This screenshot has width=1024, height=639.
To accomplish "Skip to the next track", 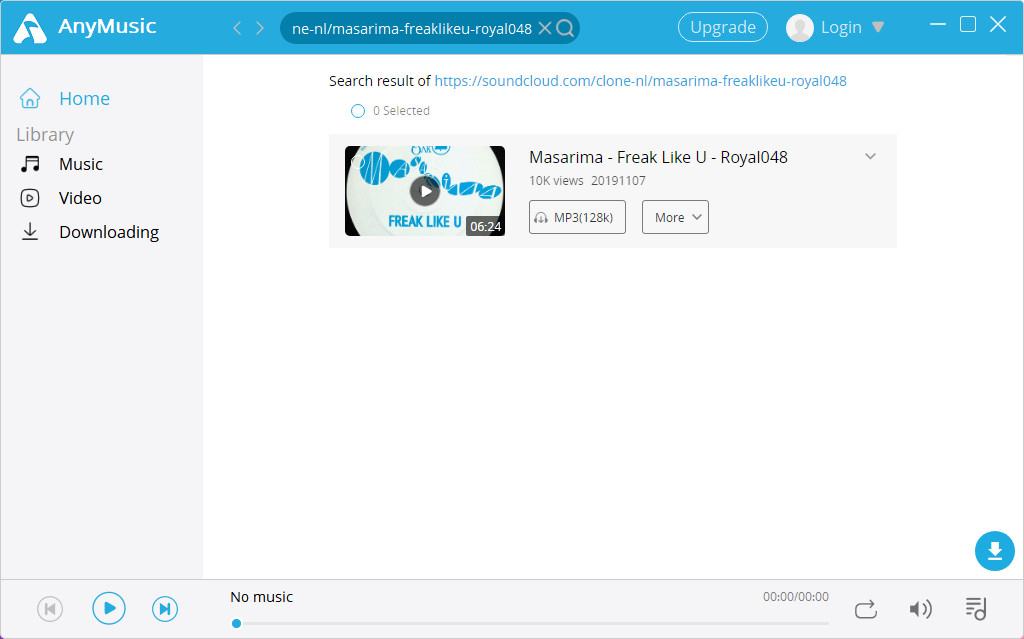I will 165,609.
